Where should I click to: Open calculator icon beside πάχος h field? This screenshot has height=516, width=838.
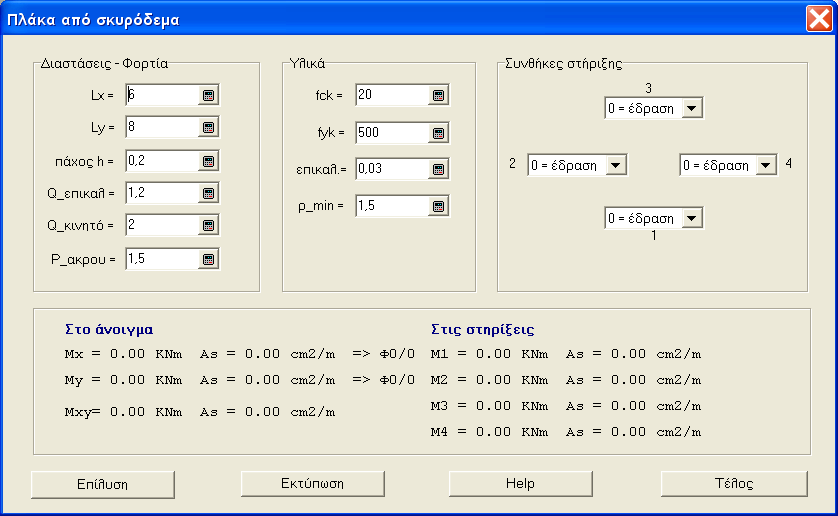click(208, 161)
